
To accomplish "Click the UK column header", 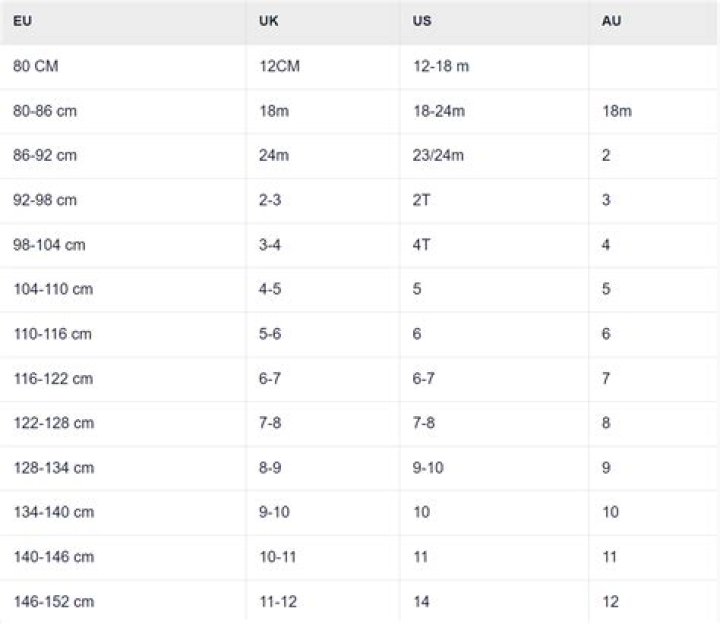I will coord(269,21).
